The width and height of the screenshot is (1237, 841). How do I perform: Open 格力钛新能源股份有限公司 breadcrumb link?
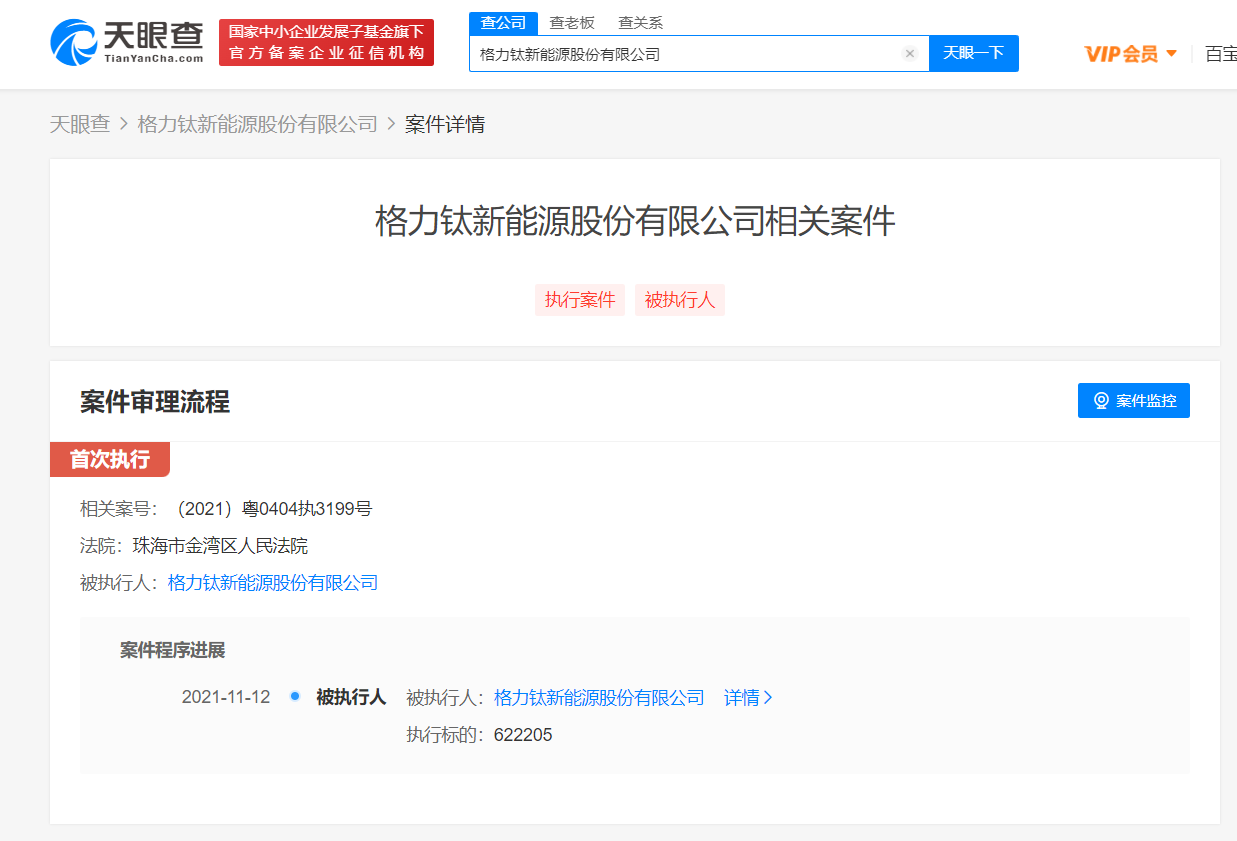click(257, 124)
